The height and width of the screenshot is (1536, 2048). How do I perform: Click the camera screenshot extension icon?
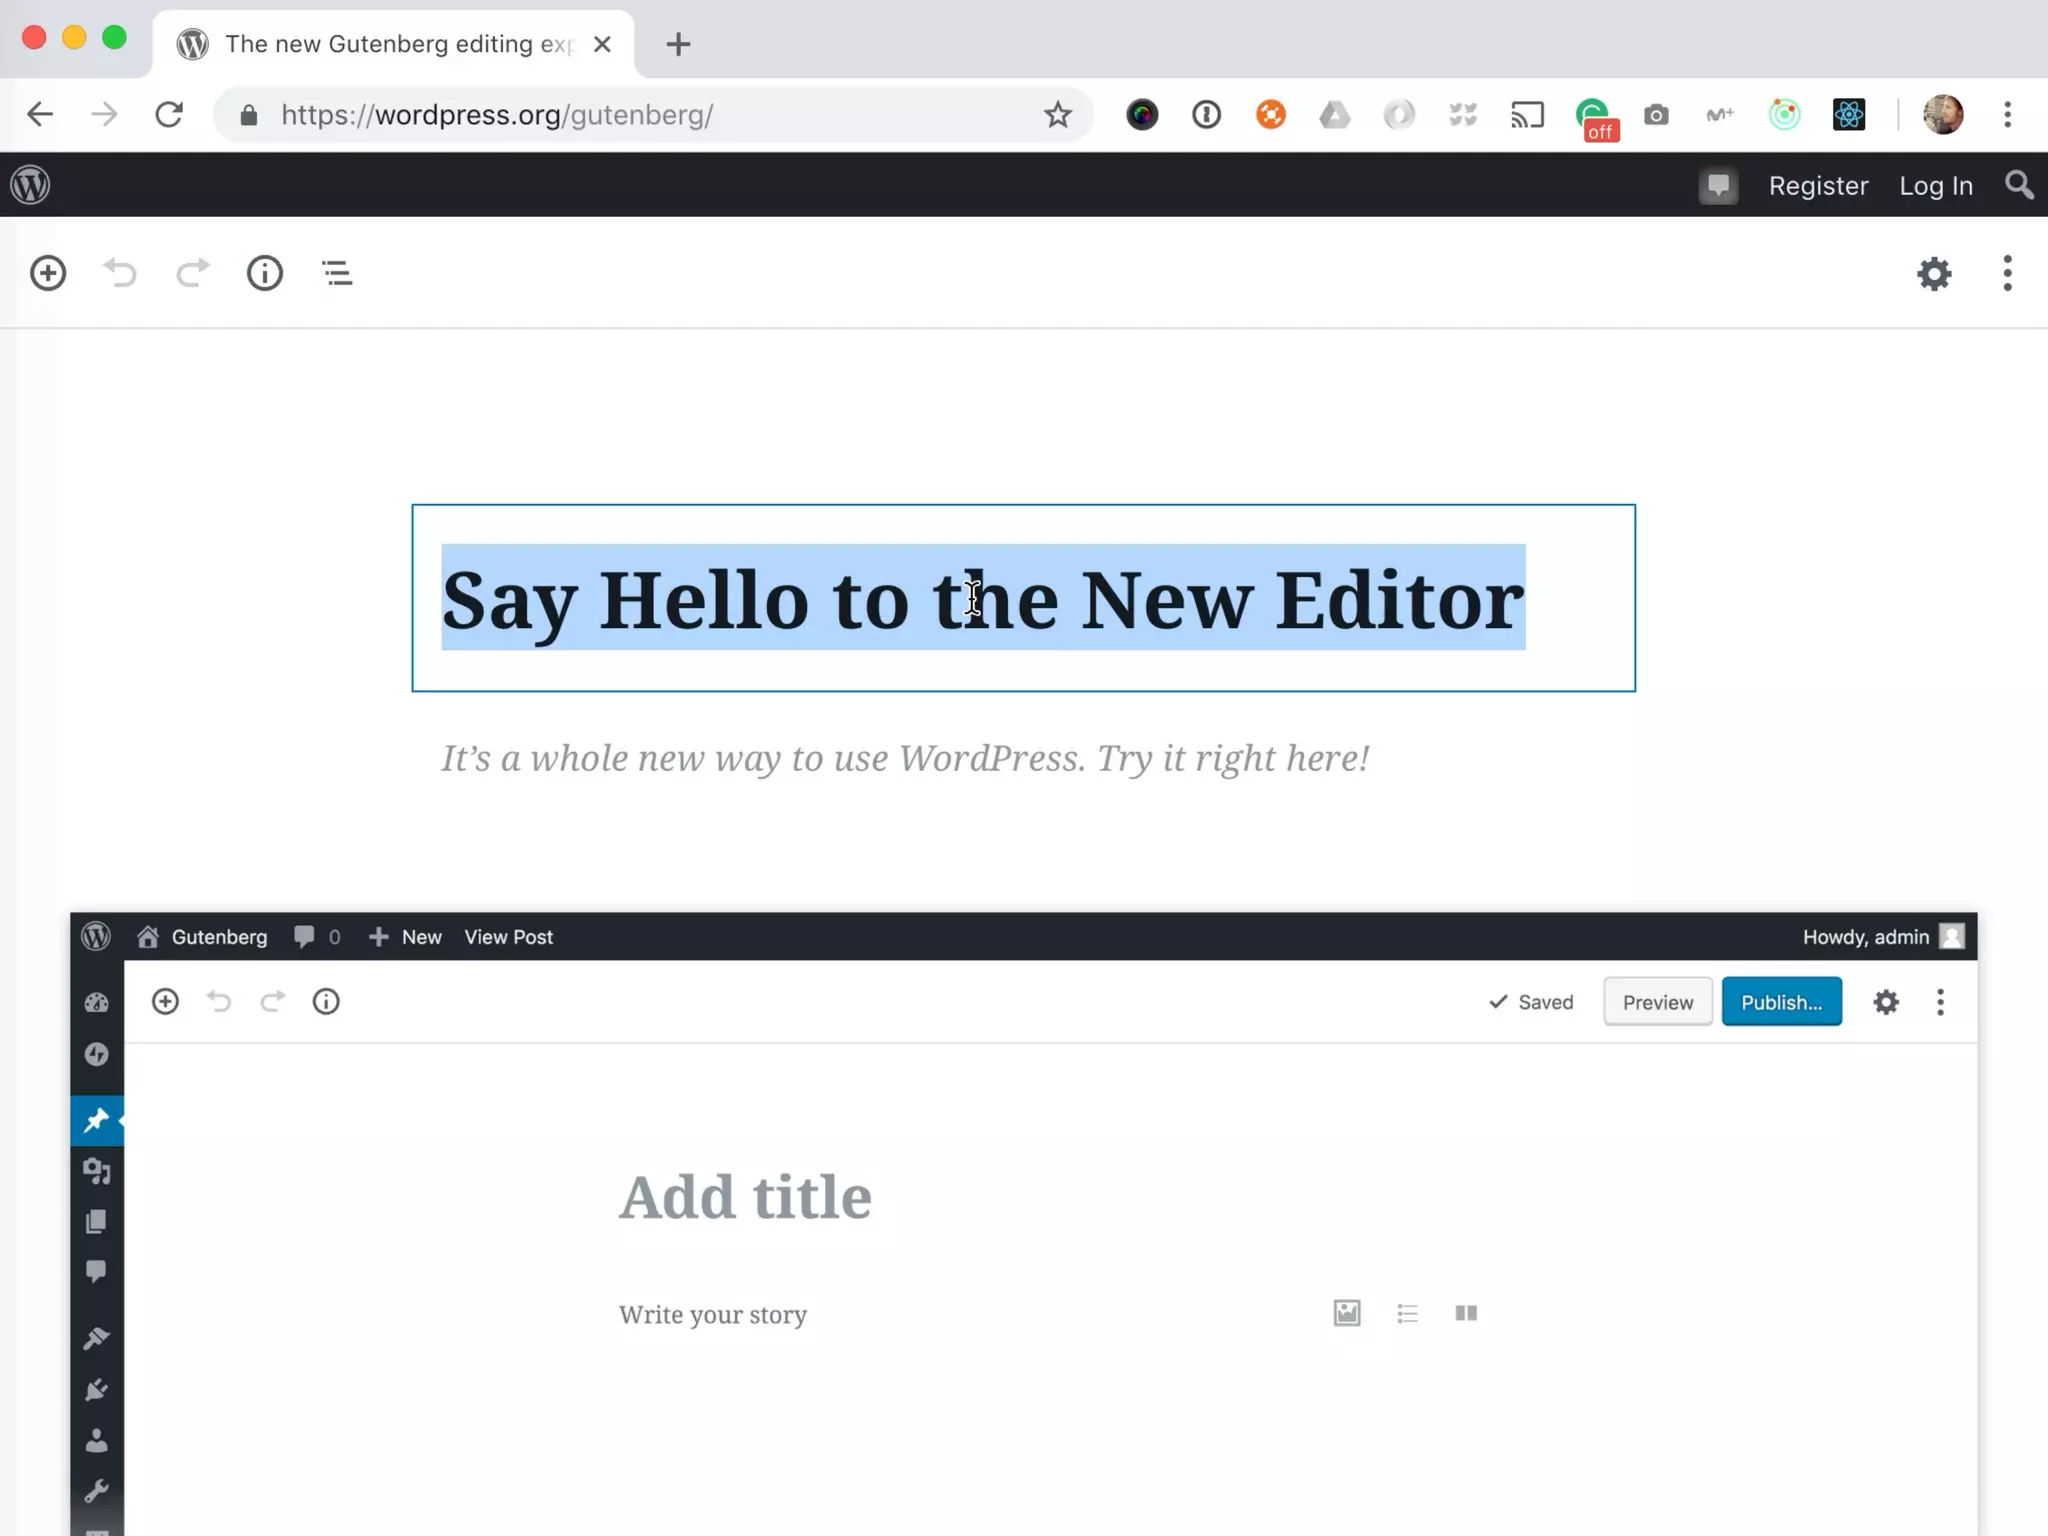point(1656,115)
